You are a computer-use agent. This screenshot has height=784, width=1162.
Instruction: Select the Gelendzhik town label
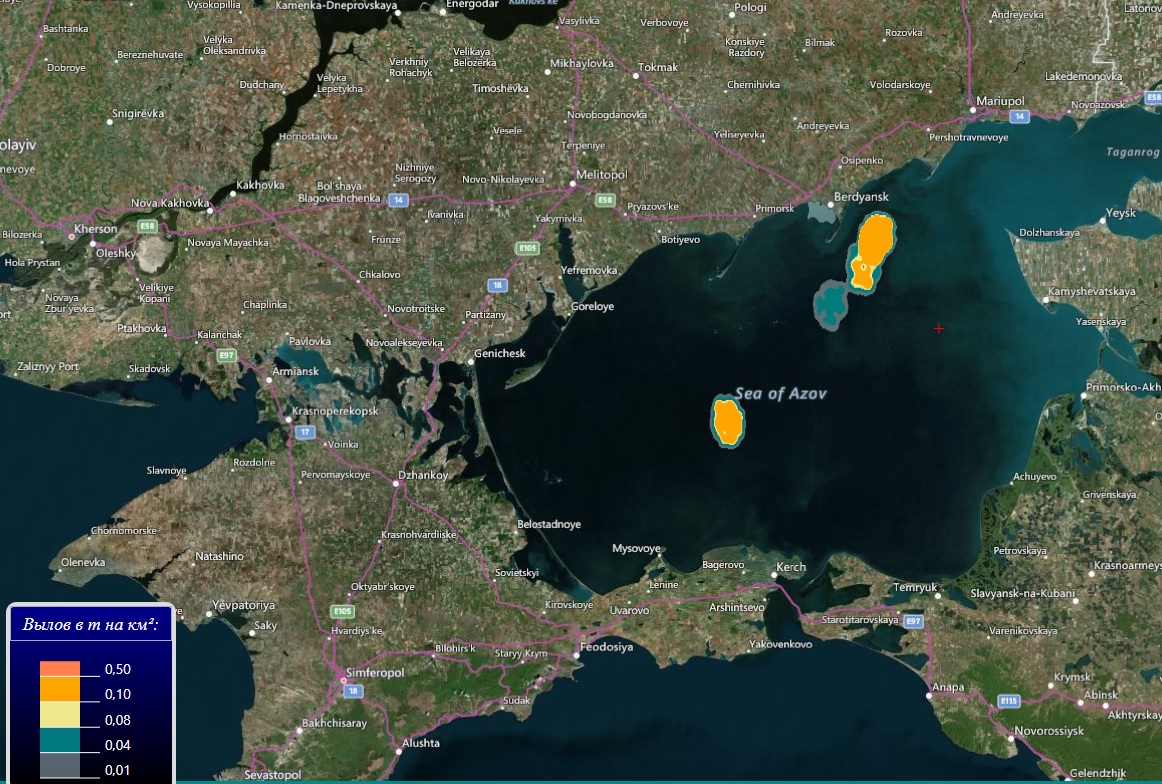click(x=1098, y=773)
